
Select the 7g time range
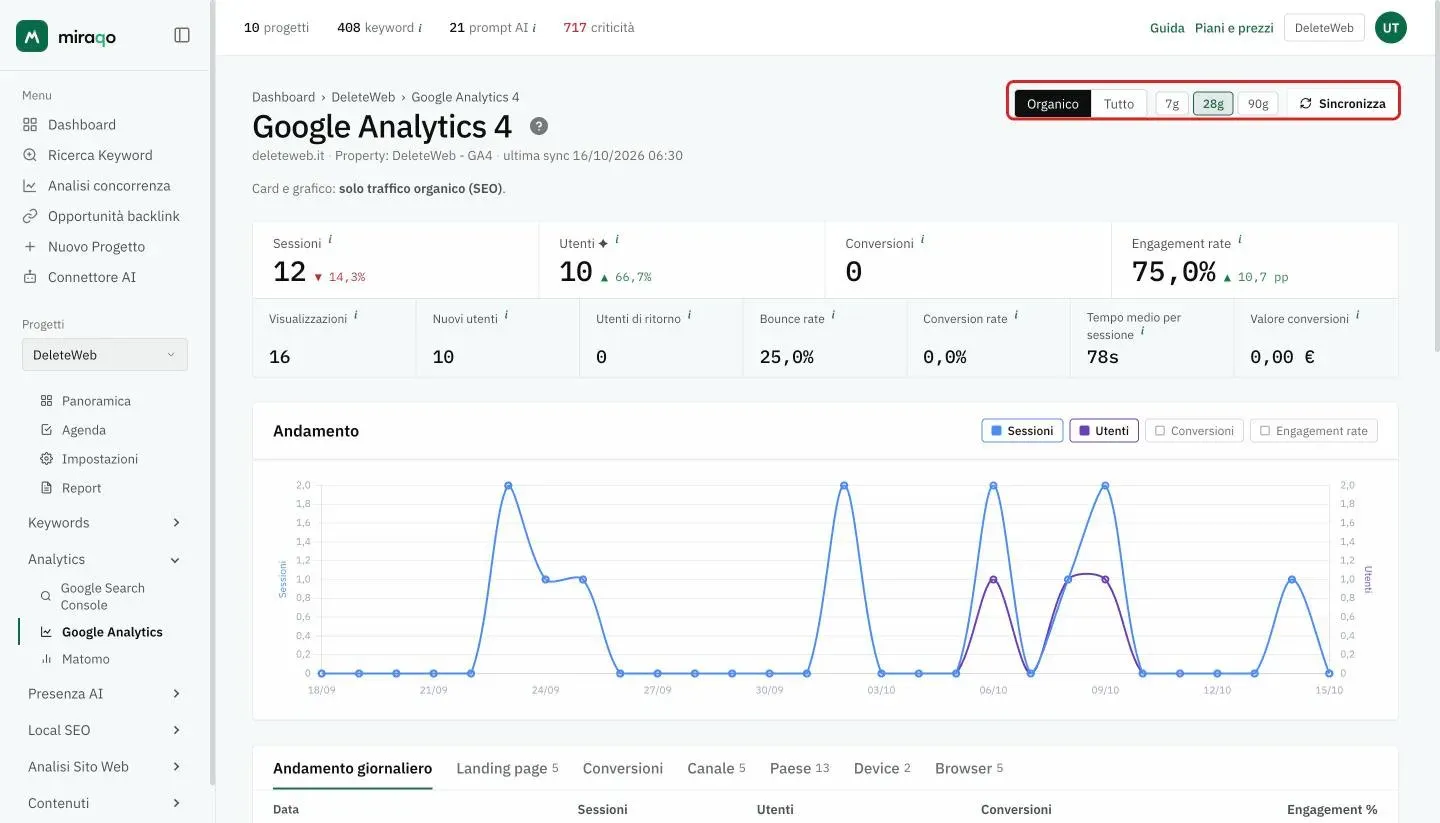(x=1172, y=104)
